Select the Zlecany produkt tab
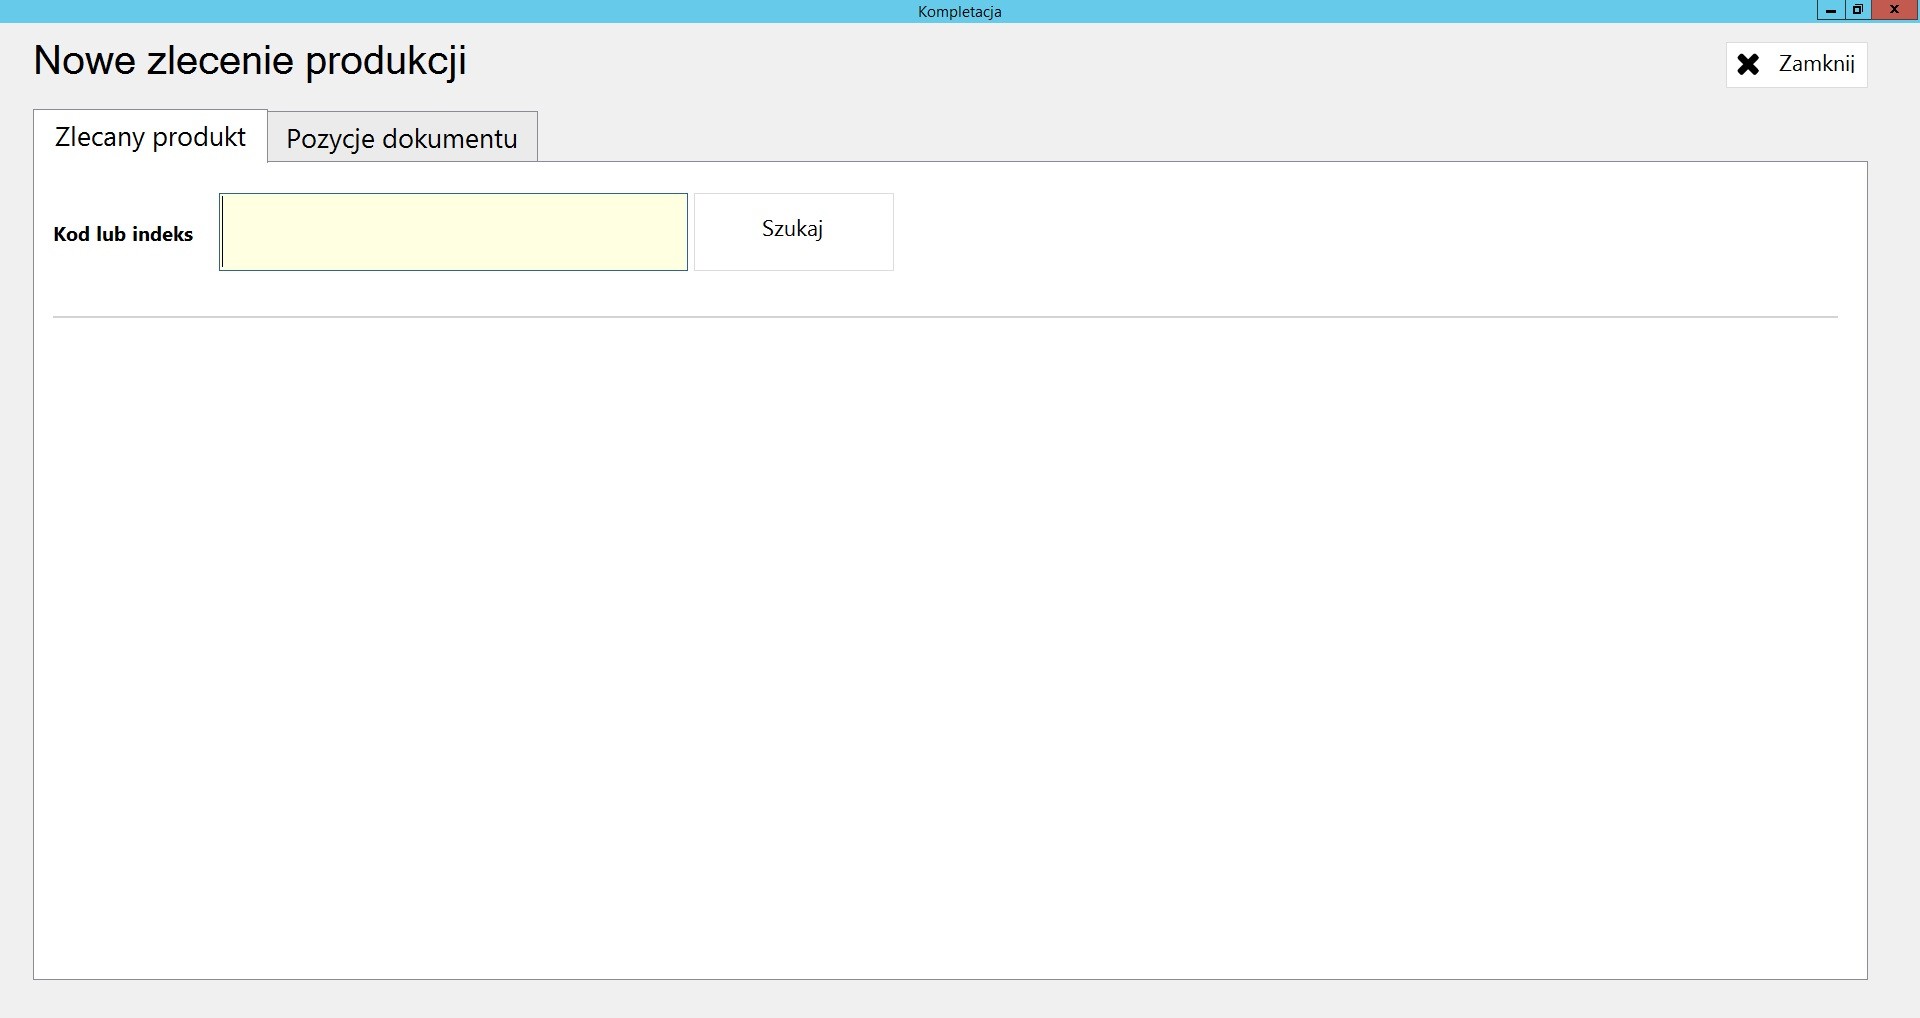 click(150, 136)
